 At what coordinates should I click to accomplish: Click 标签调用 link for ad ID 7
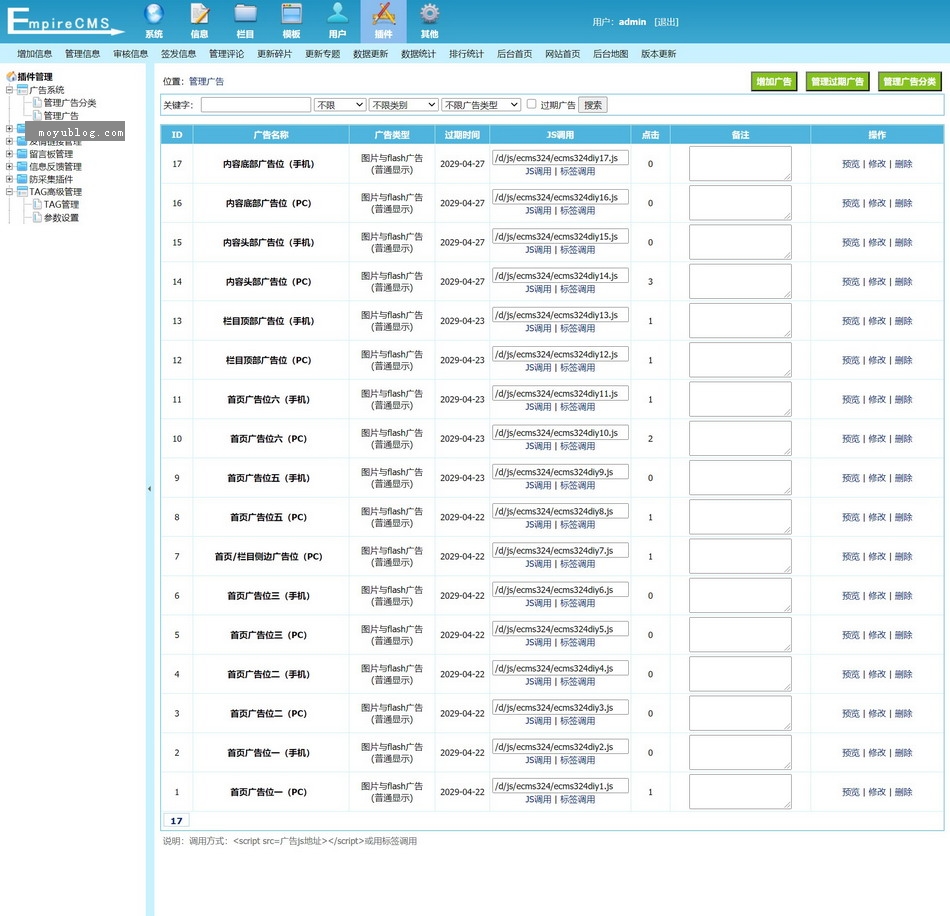coord(577,564)
